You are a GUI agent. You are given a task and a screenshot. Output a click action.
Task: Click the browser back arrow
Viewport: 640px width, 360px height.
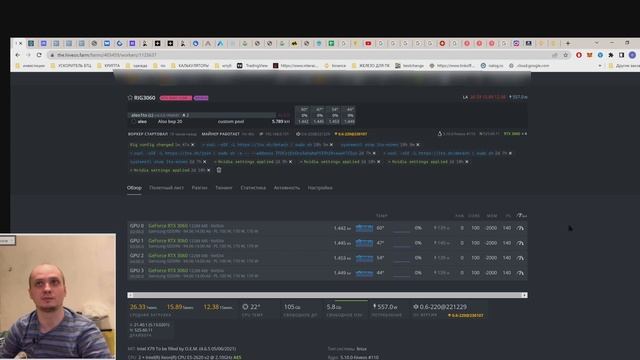coord(18,55)
